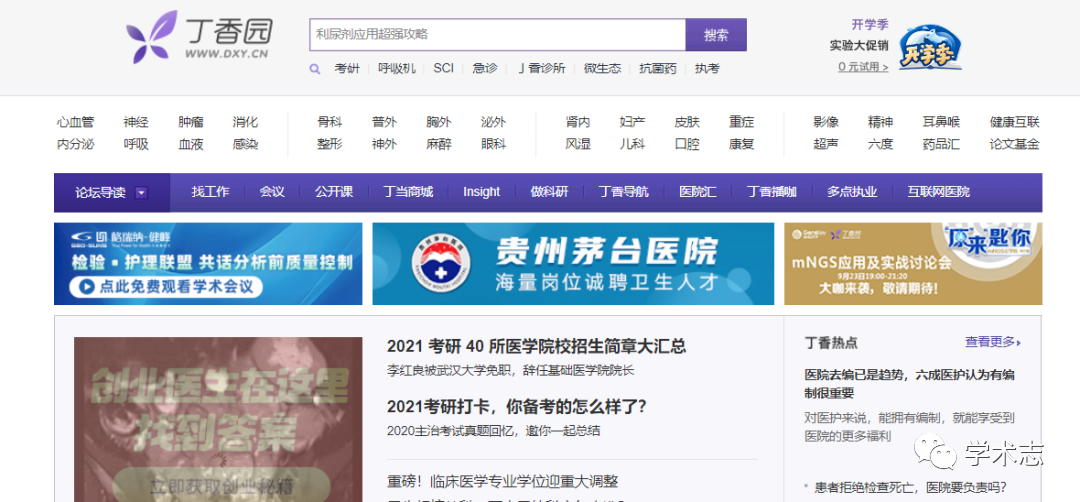Open the 互联网医院 menu item
Image resolution: width=1080 pixels, height=502 pixels.
(x=938, y=192)
